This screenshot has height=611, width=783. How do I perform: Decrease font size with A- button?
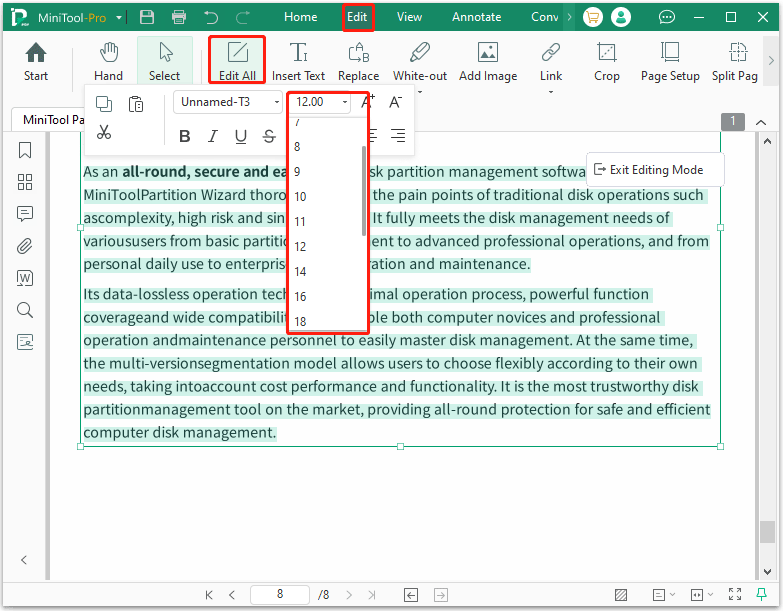point(395,101)
